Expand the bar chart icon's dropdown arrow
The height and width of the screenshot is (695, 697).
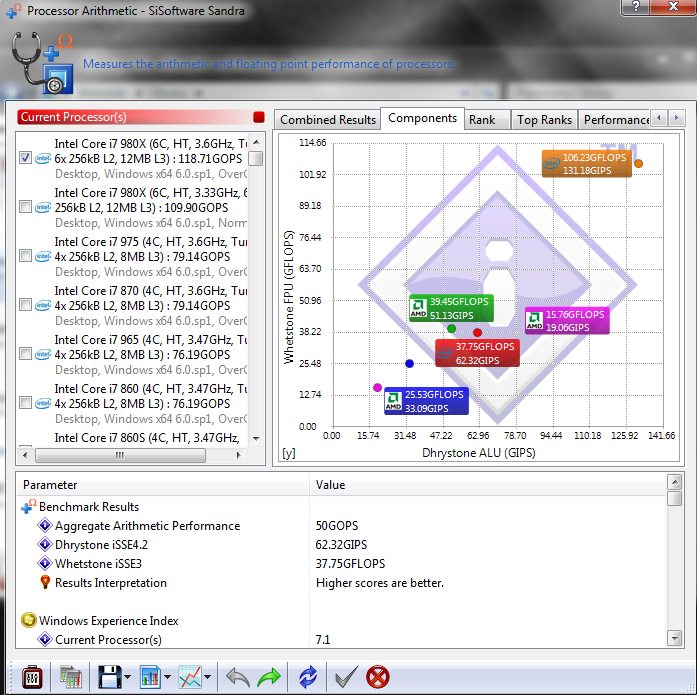click(x=168, y=678)
